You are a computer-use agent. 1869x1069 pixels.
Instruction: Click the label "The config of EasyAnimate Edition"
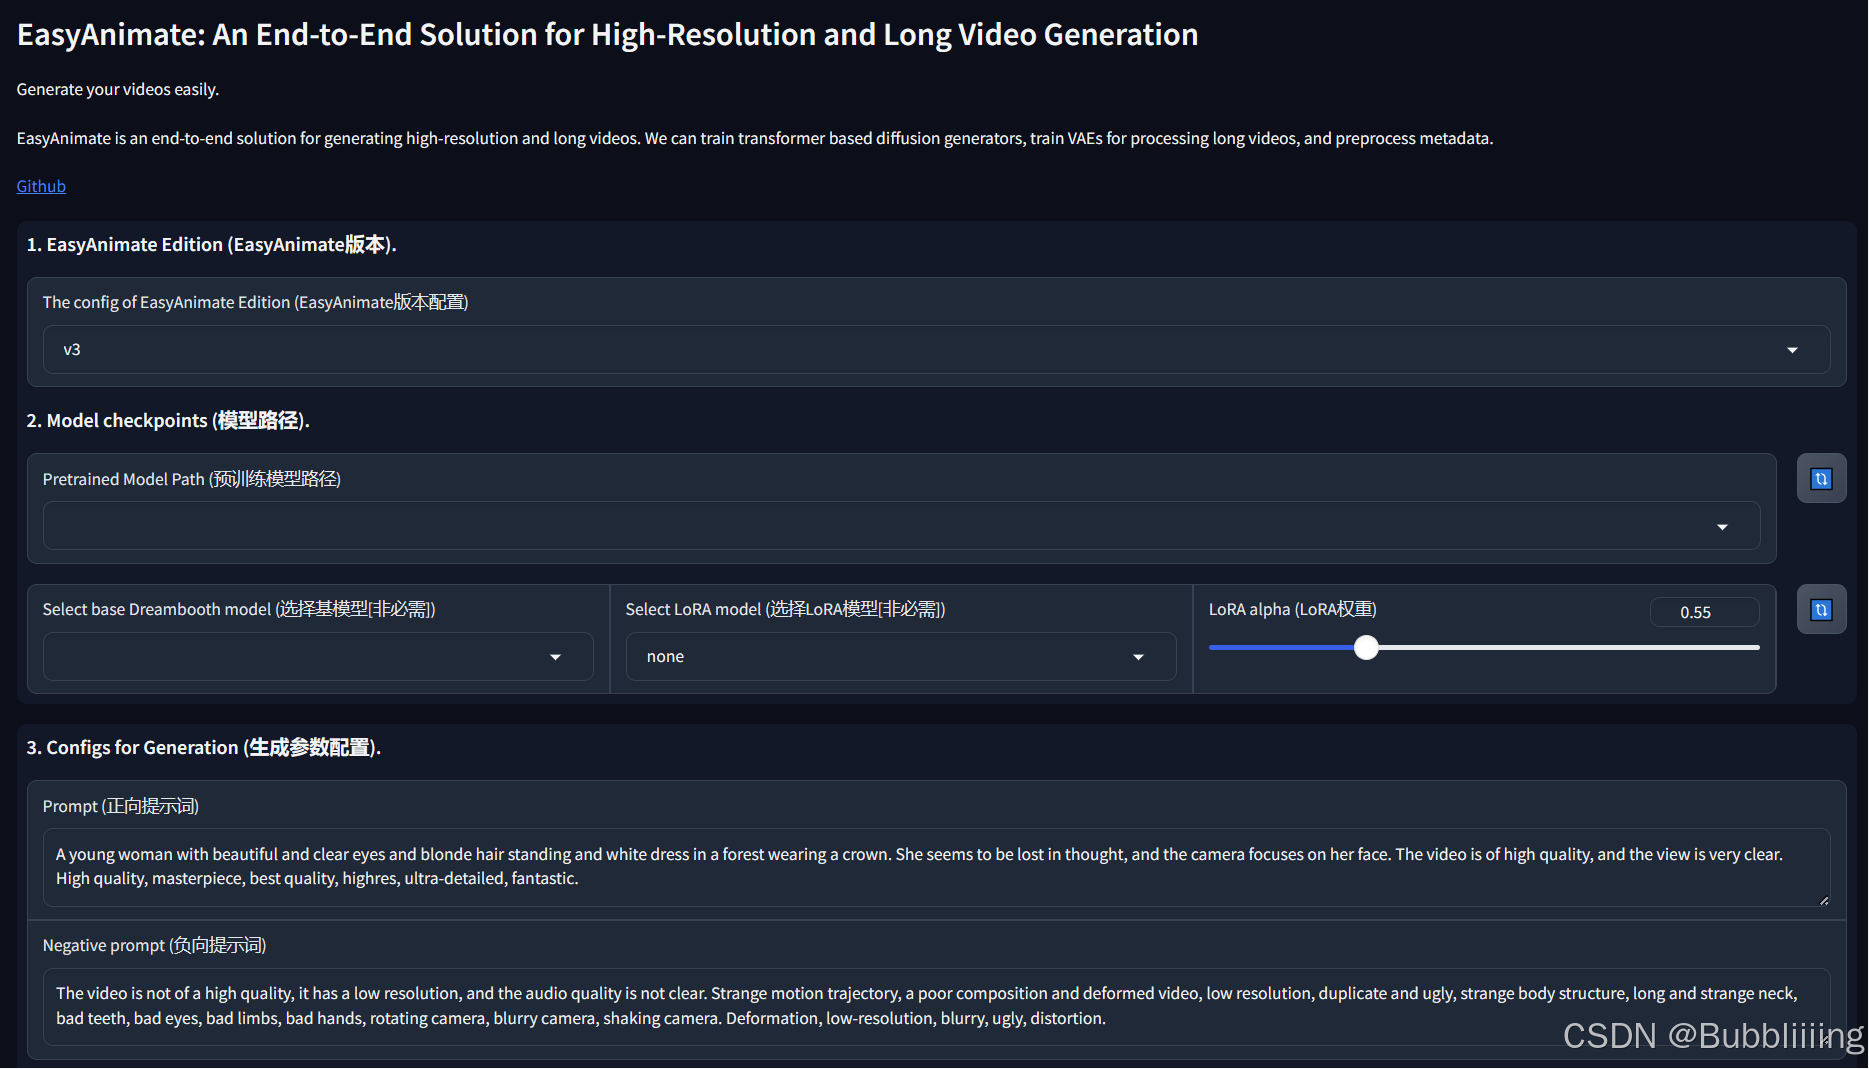[255, 303]
